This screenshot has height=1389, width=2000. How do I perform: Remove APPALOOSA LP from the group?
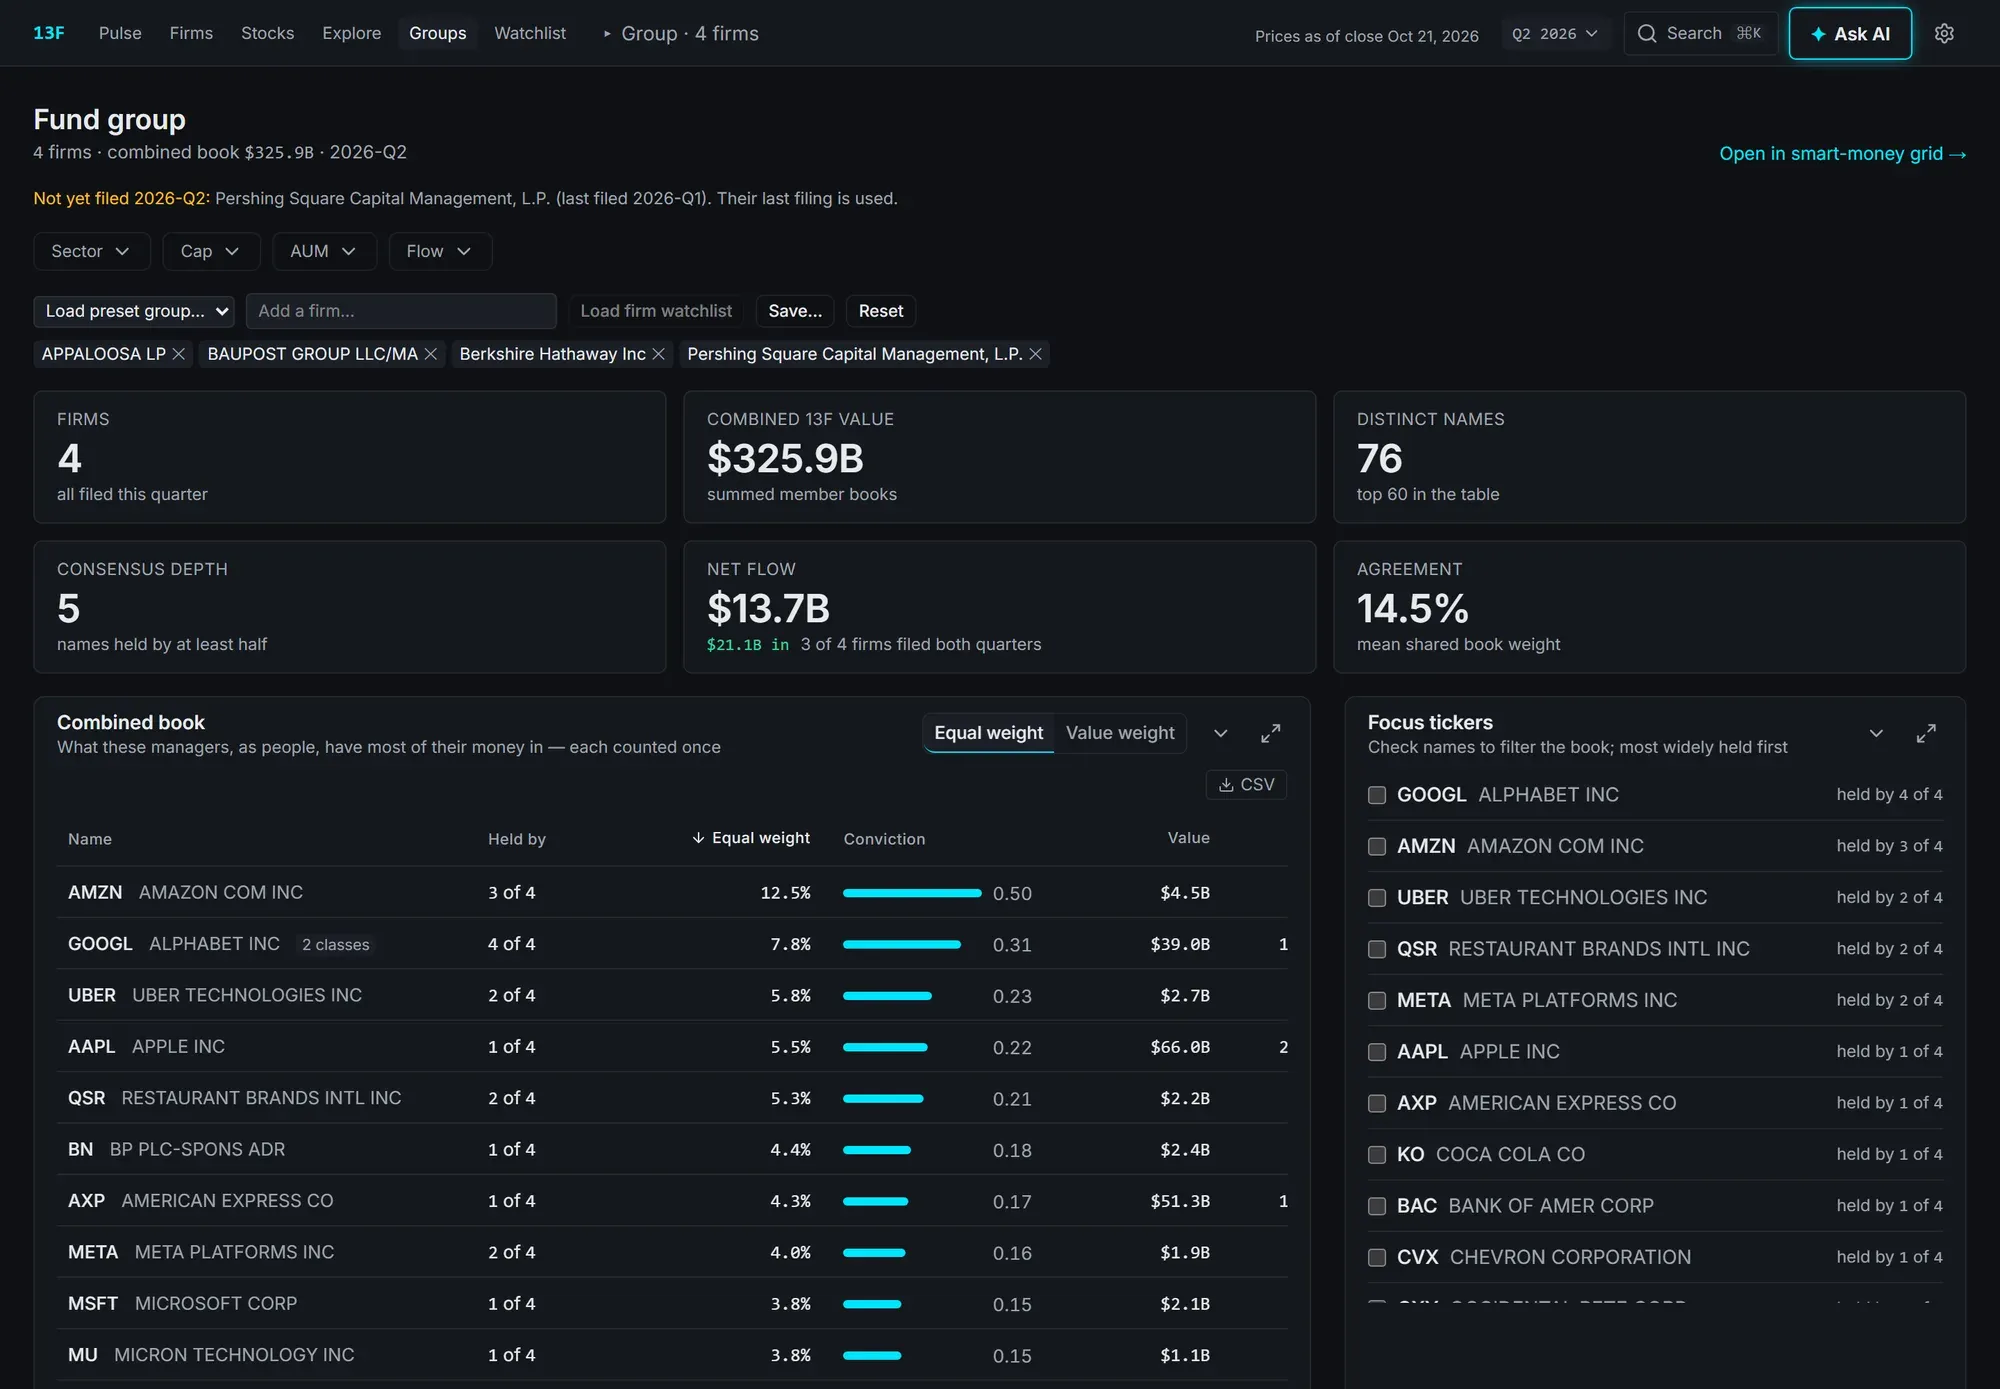(179, 354)
